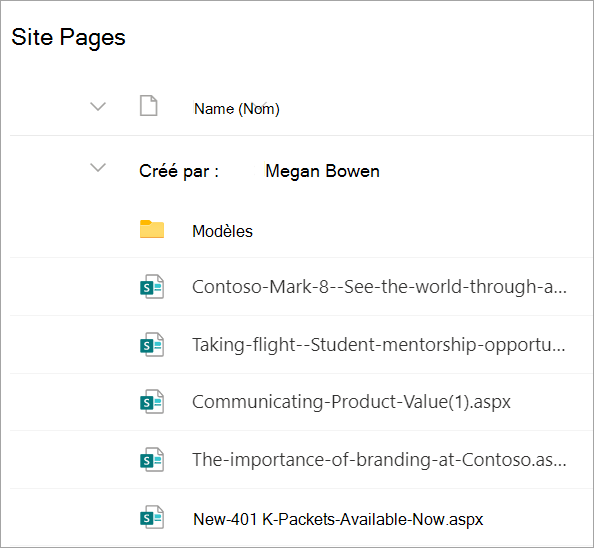Click the page icon beside Taking-flight

(152, 345)
